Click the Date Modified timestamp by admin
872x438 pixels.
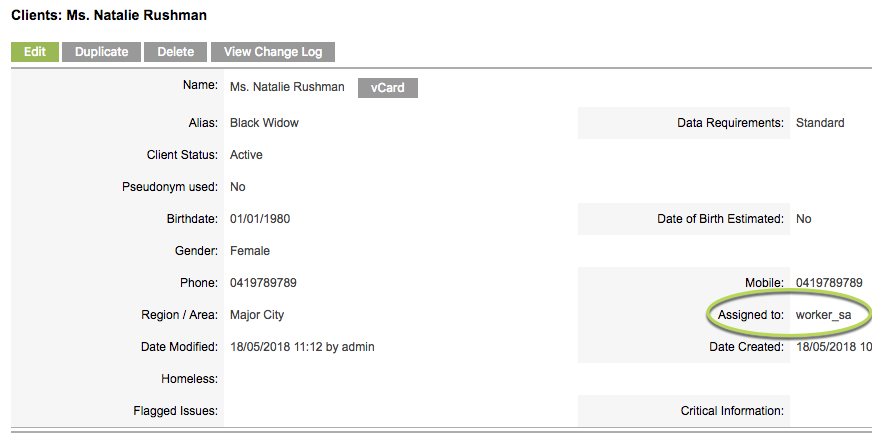(302, 347)
